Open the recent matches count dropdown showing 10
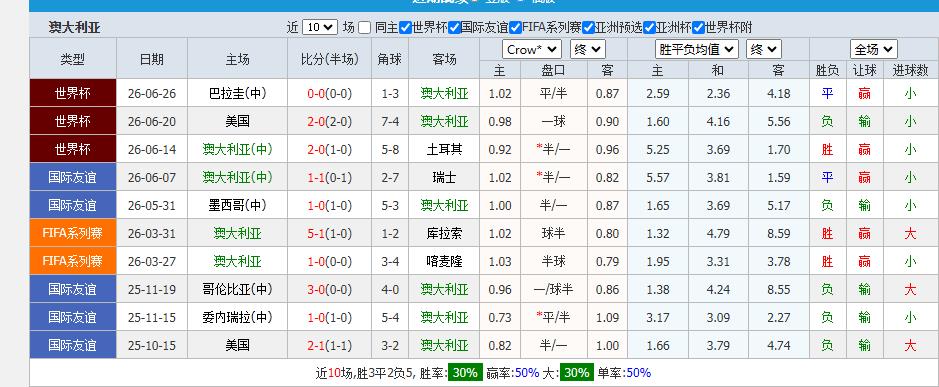 (x=320, y=27)
